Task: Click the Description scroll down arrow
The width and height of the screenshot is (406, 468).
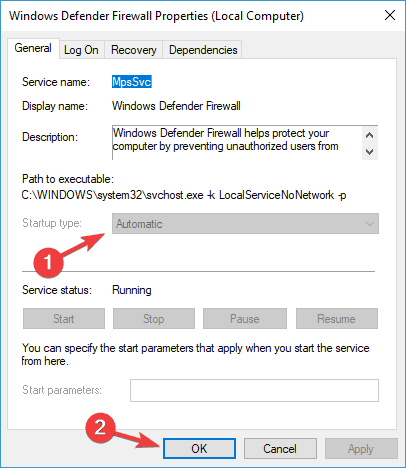Action: coord(369,152)
